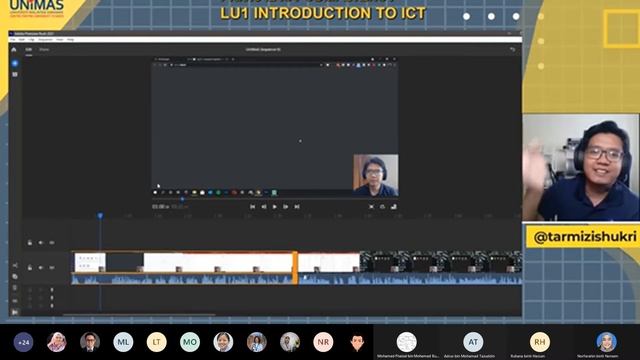Open the aspect ratio icon at the monitor's right

[x=393, y=207]
